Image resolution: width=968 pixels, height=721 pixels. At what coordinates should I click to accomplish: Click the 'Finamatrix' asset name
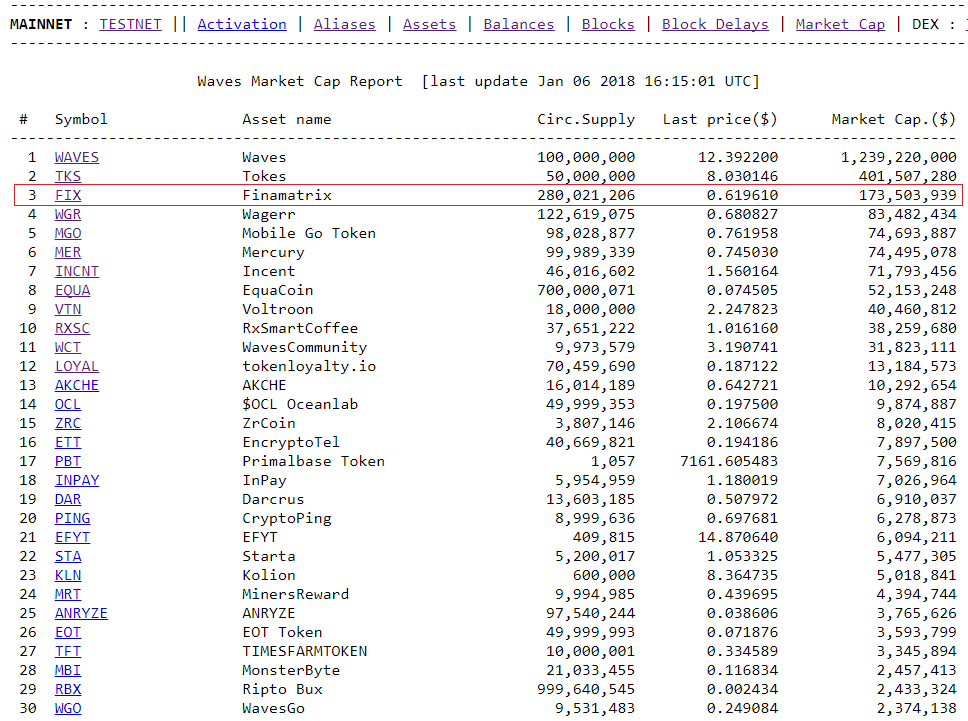coord(286,195)
